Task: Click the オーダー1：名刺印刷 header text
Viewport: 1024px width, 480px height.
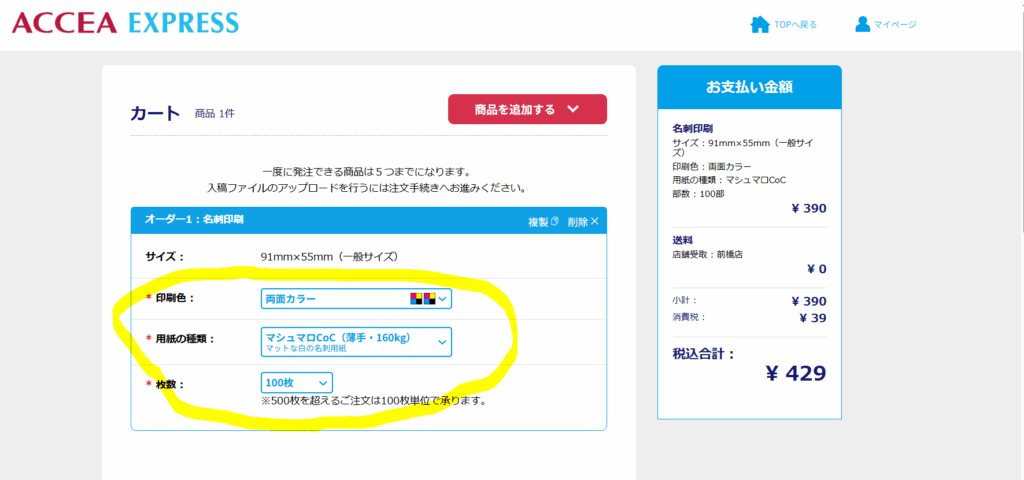Action: click(x=194, y=220)
